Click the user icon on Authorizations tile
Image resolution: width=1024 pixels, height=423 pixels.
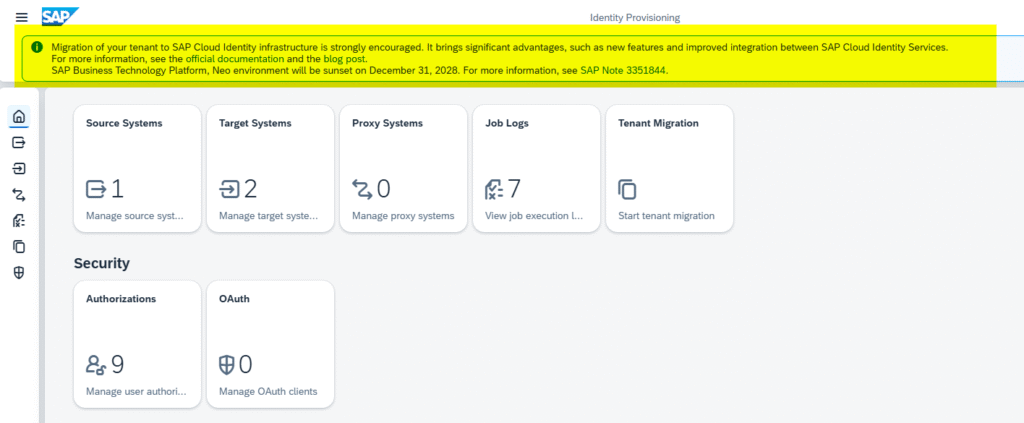tap(96, 365)
